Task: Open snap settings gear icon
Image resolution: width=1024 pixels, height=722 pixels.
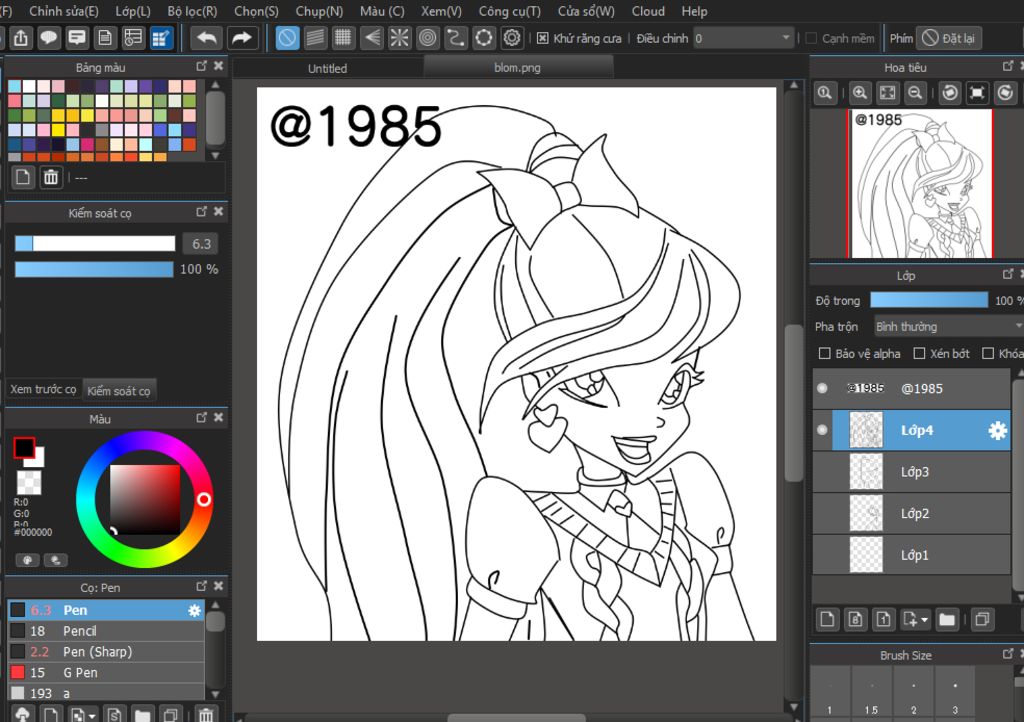Action: pos(512,38)
